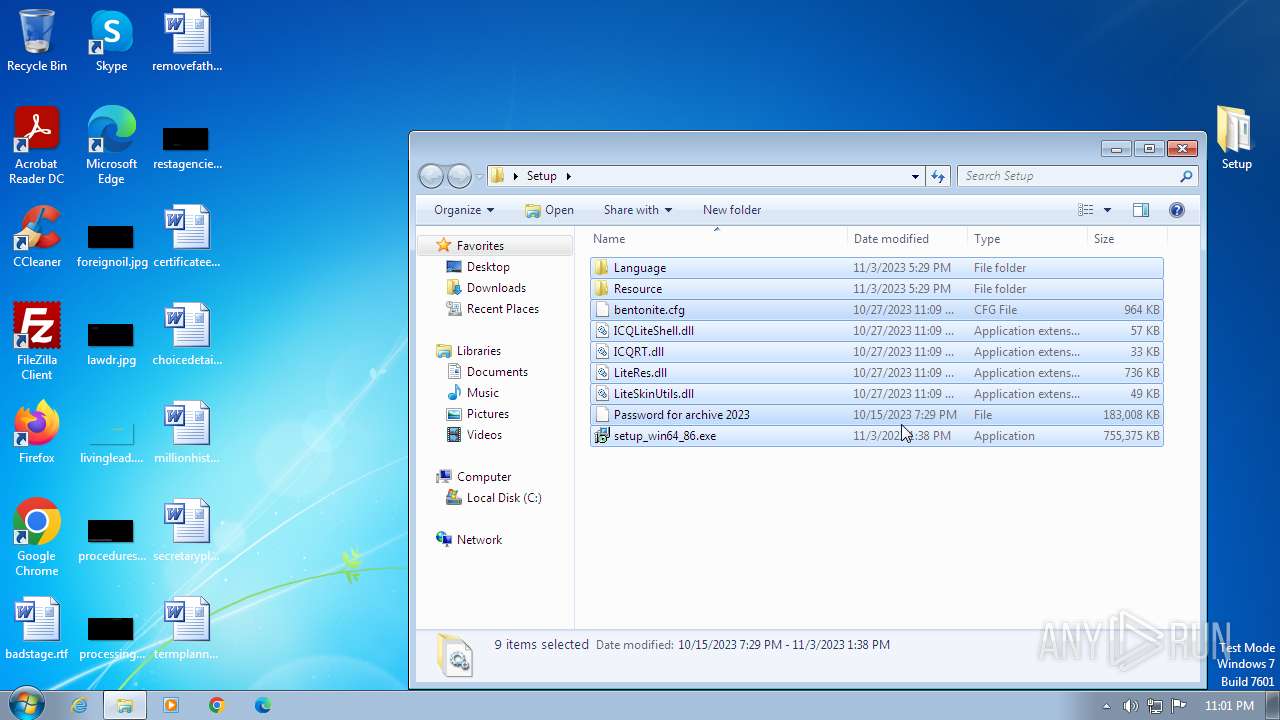Viewport: 1280px width, 720px height.
Task: Open Documents library
Action: pyautogui.click(x=497, y=372)
